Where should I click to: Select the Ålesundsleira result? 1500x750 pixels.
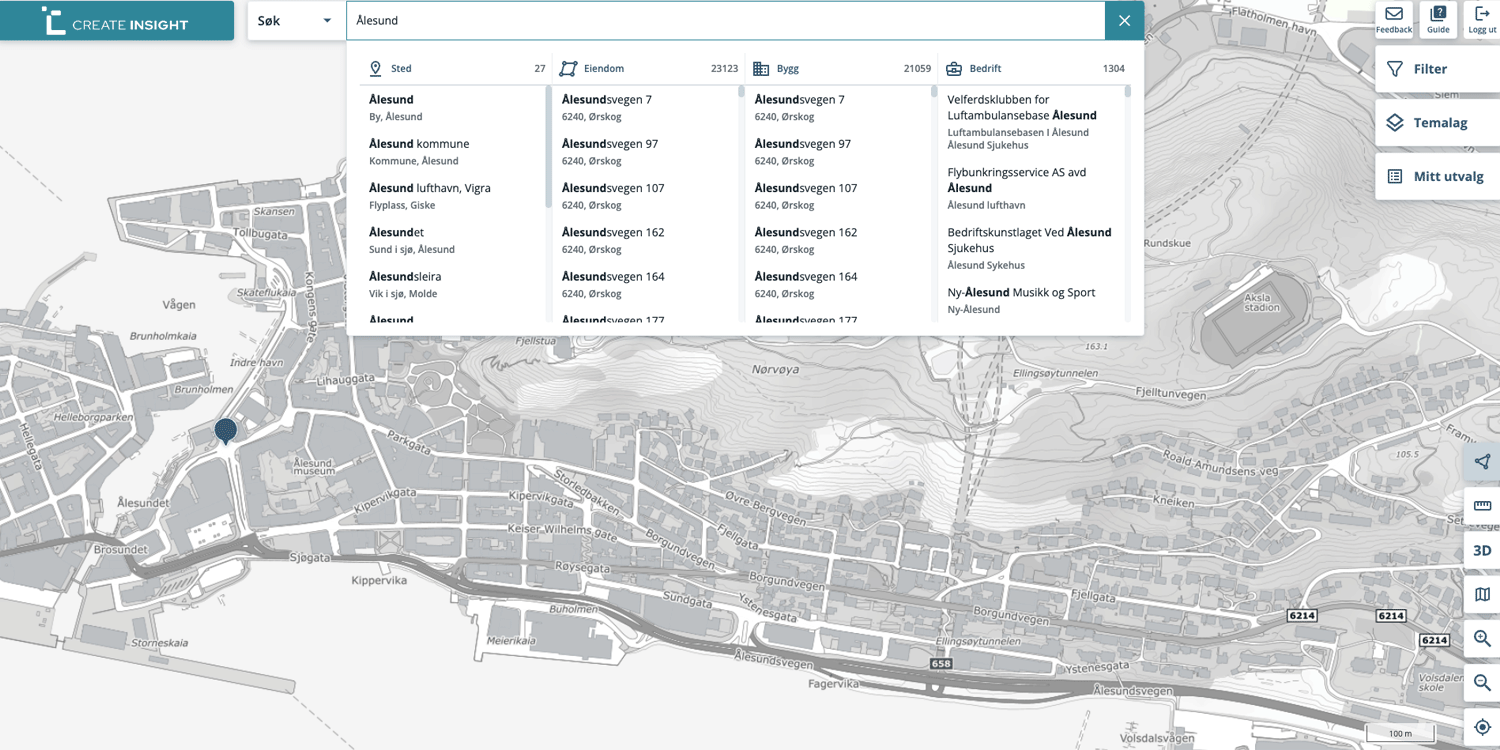coord(452,284)
